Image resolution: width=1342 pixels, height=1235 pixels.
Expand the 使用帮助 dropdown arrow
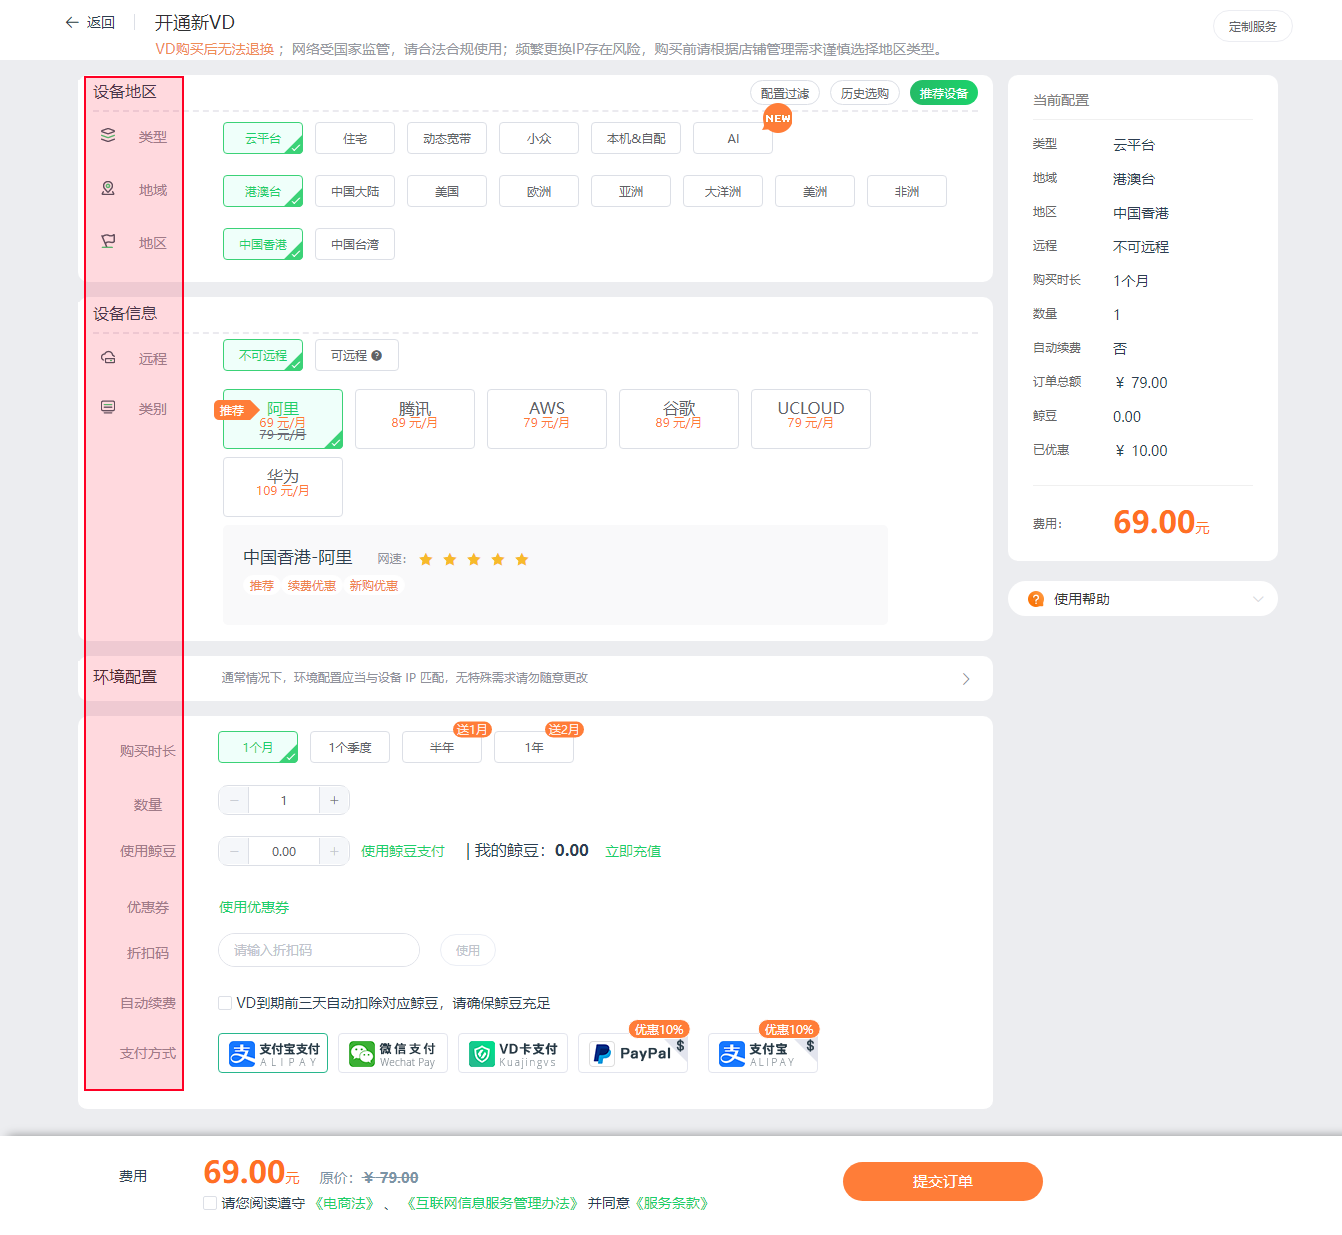click(x=1258, y=599)
